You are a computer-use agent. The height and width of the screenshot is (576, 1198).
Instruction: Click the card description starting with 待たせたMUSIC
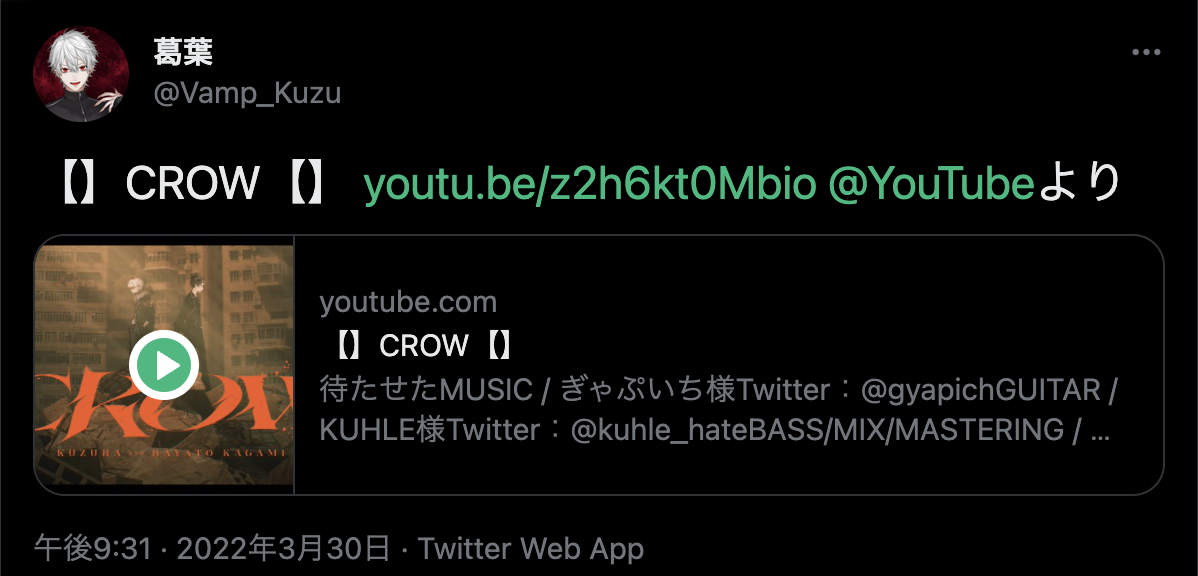pyautogui.click(x=719, y=410)
